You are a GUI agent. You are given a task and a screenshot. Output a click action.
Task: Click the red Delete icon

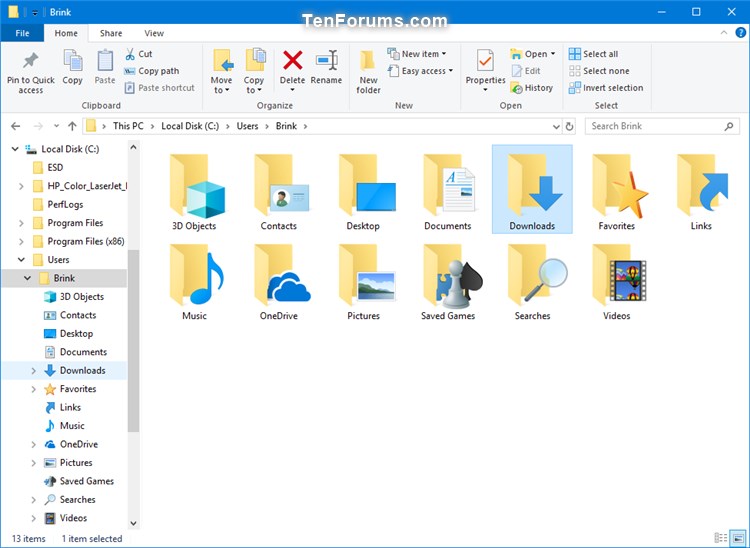click(x=292, y=60)
